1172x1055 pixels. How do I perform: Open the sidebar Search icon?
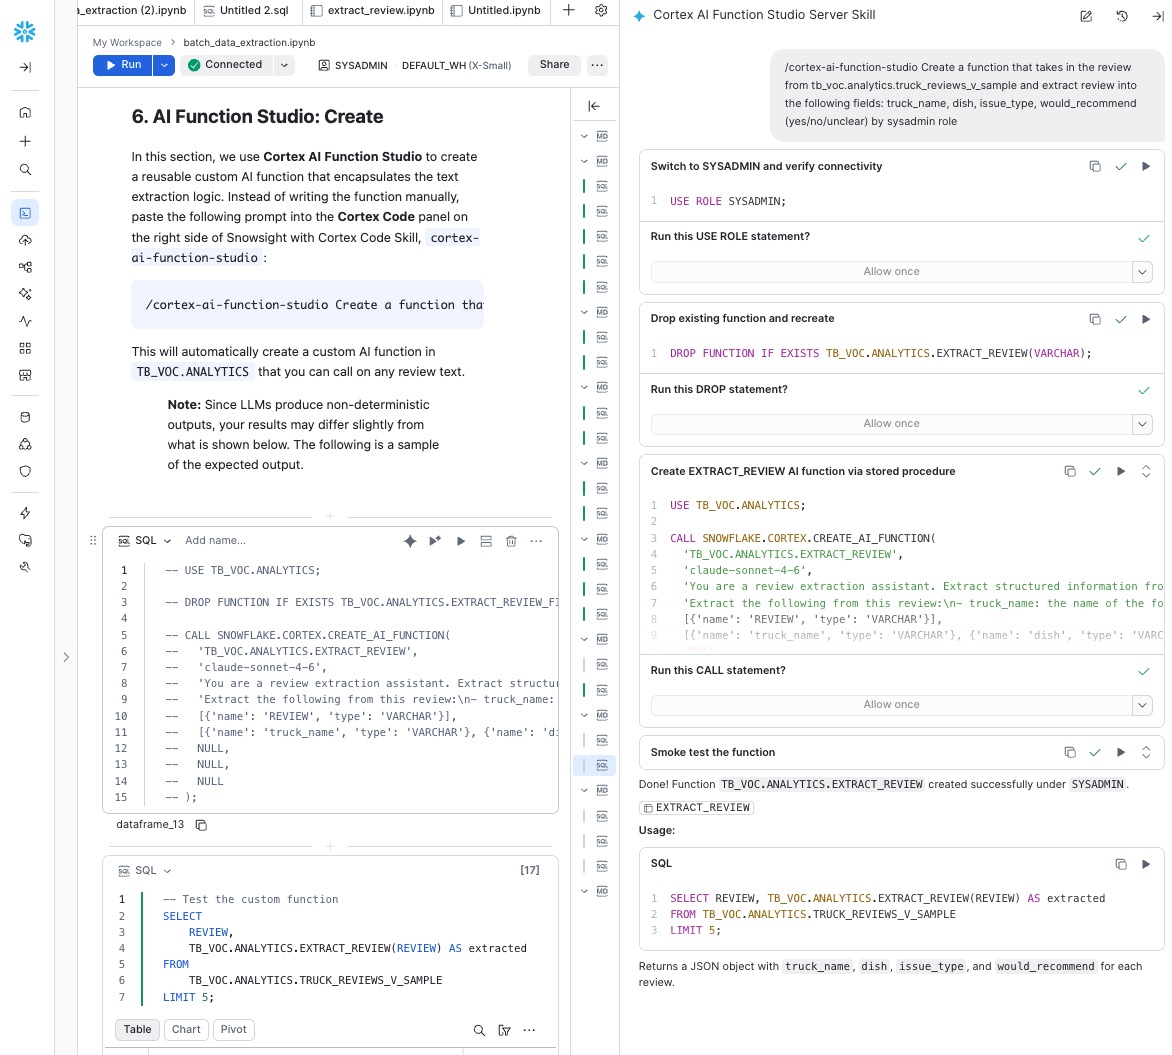coord(25,170)
